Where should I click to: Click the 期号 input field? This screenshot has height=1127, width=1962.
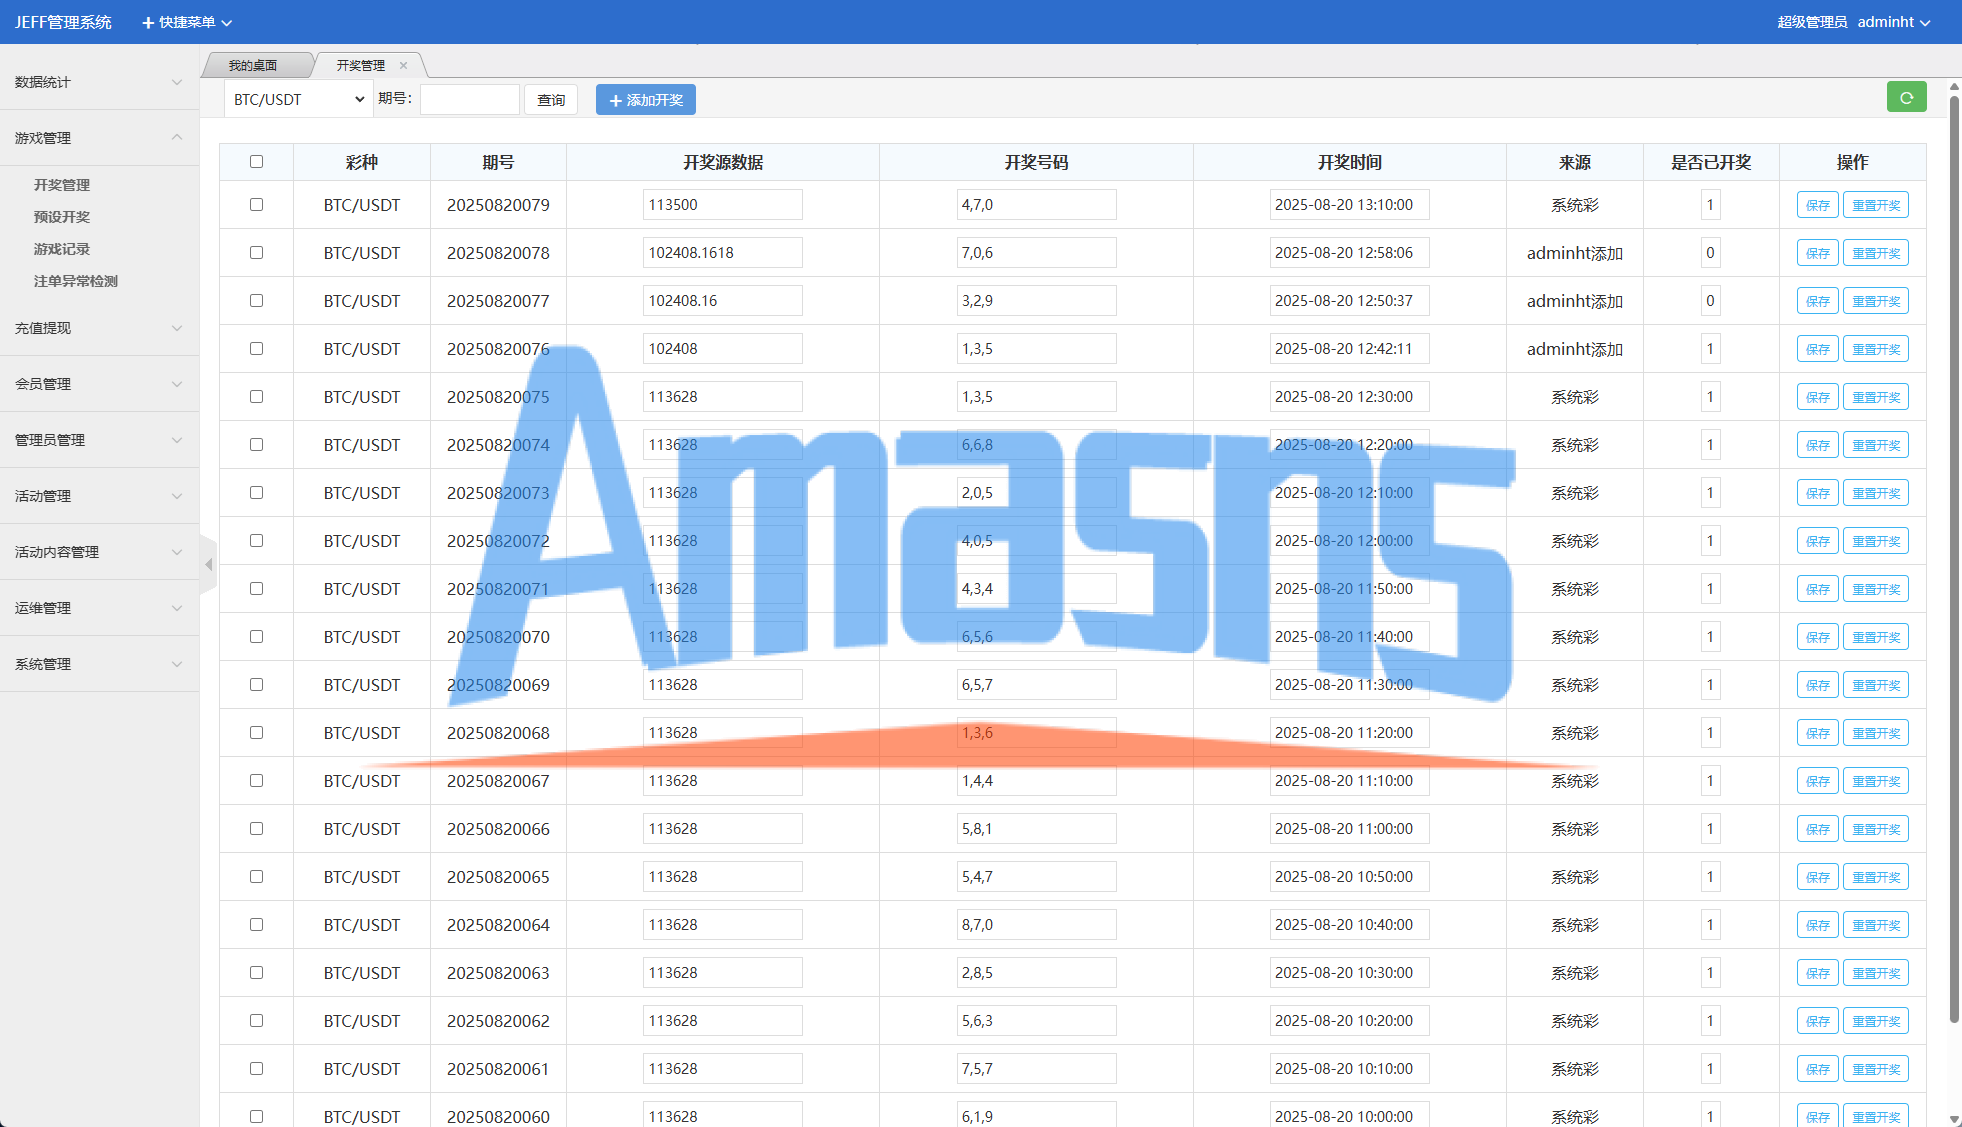[x=469, y=100]
